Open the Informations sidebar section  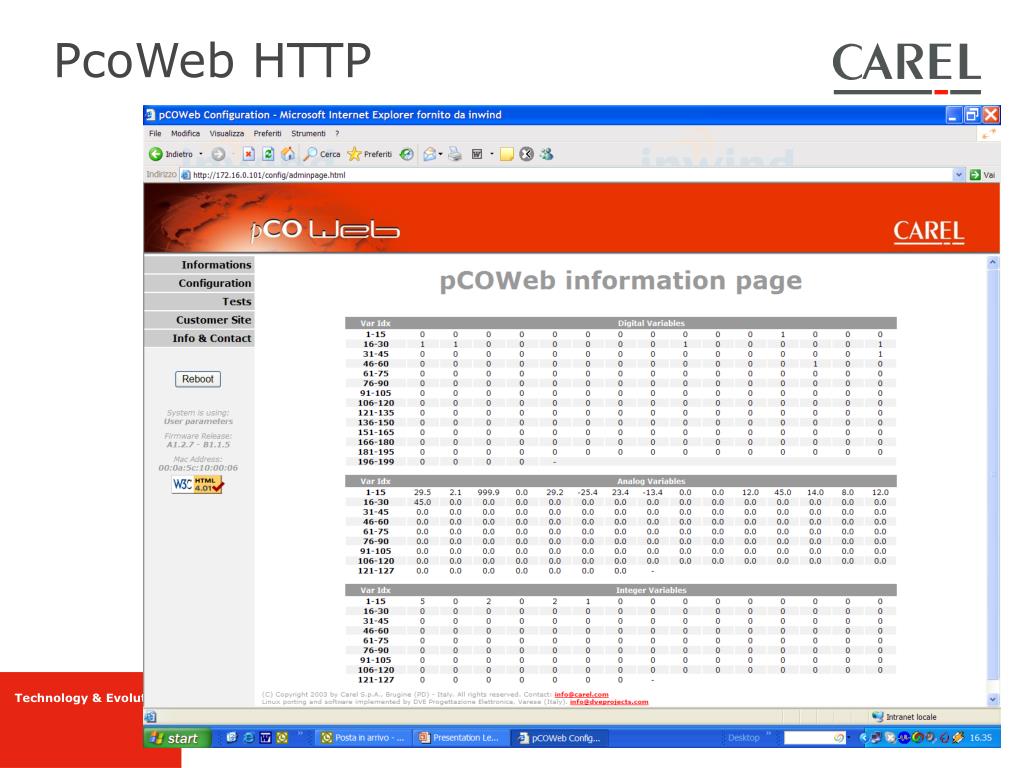(199, 264)
